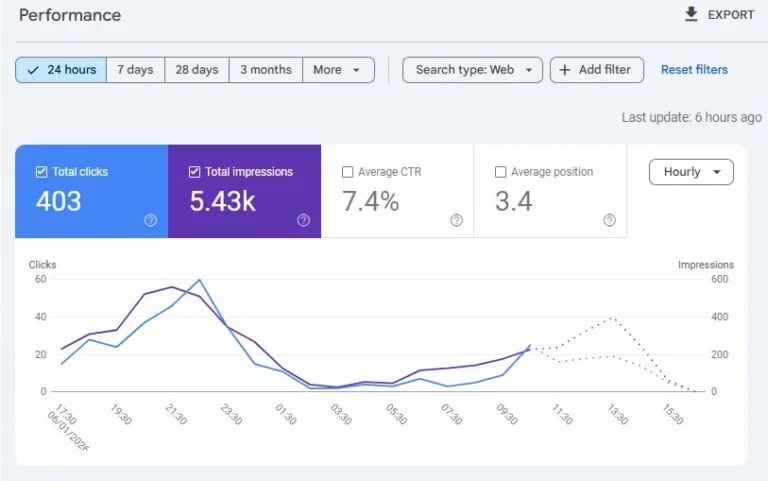The width and height of the screenshot is (768, 481).
Task: Click help icon on Total clicks card
Action: (150, 220)
